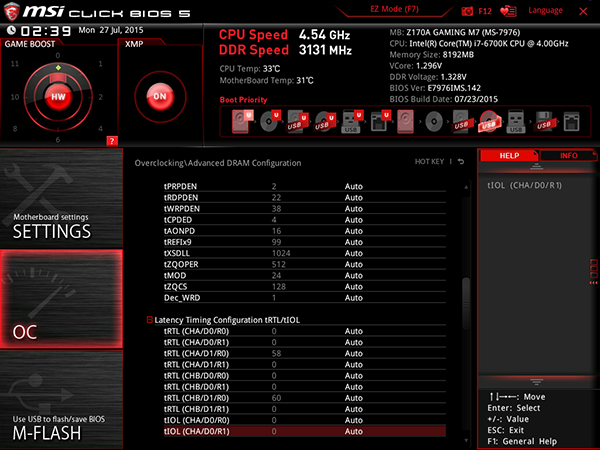This screenshot has height=450, width=600.
Task: Select the tZQCS row label
Action: pos(176,287)
